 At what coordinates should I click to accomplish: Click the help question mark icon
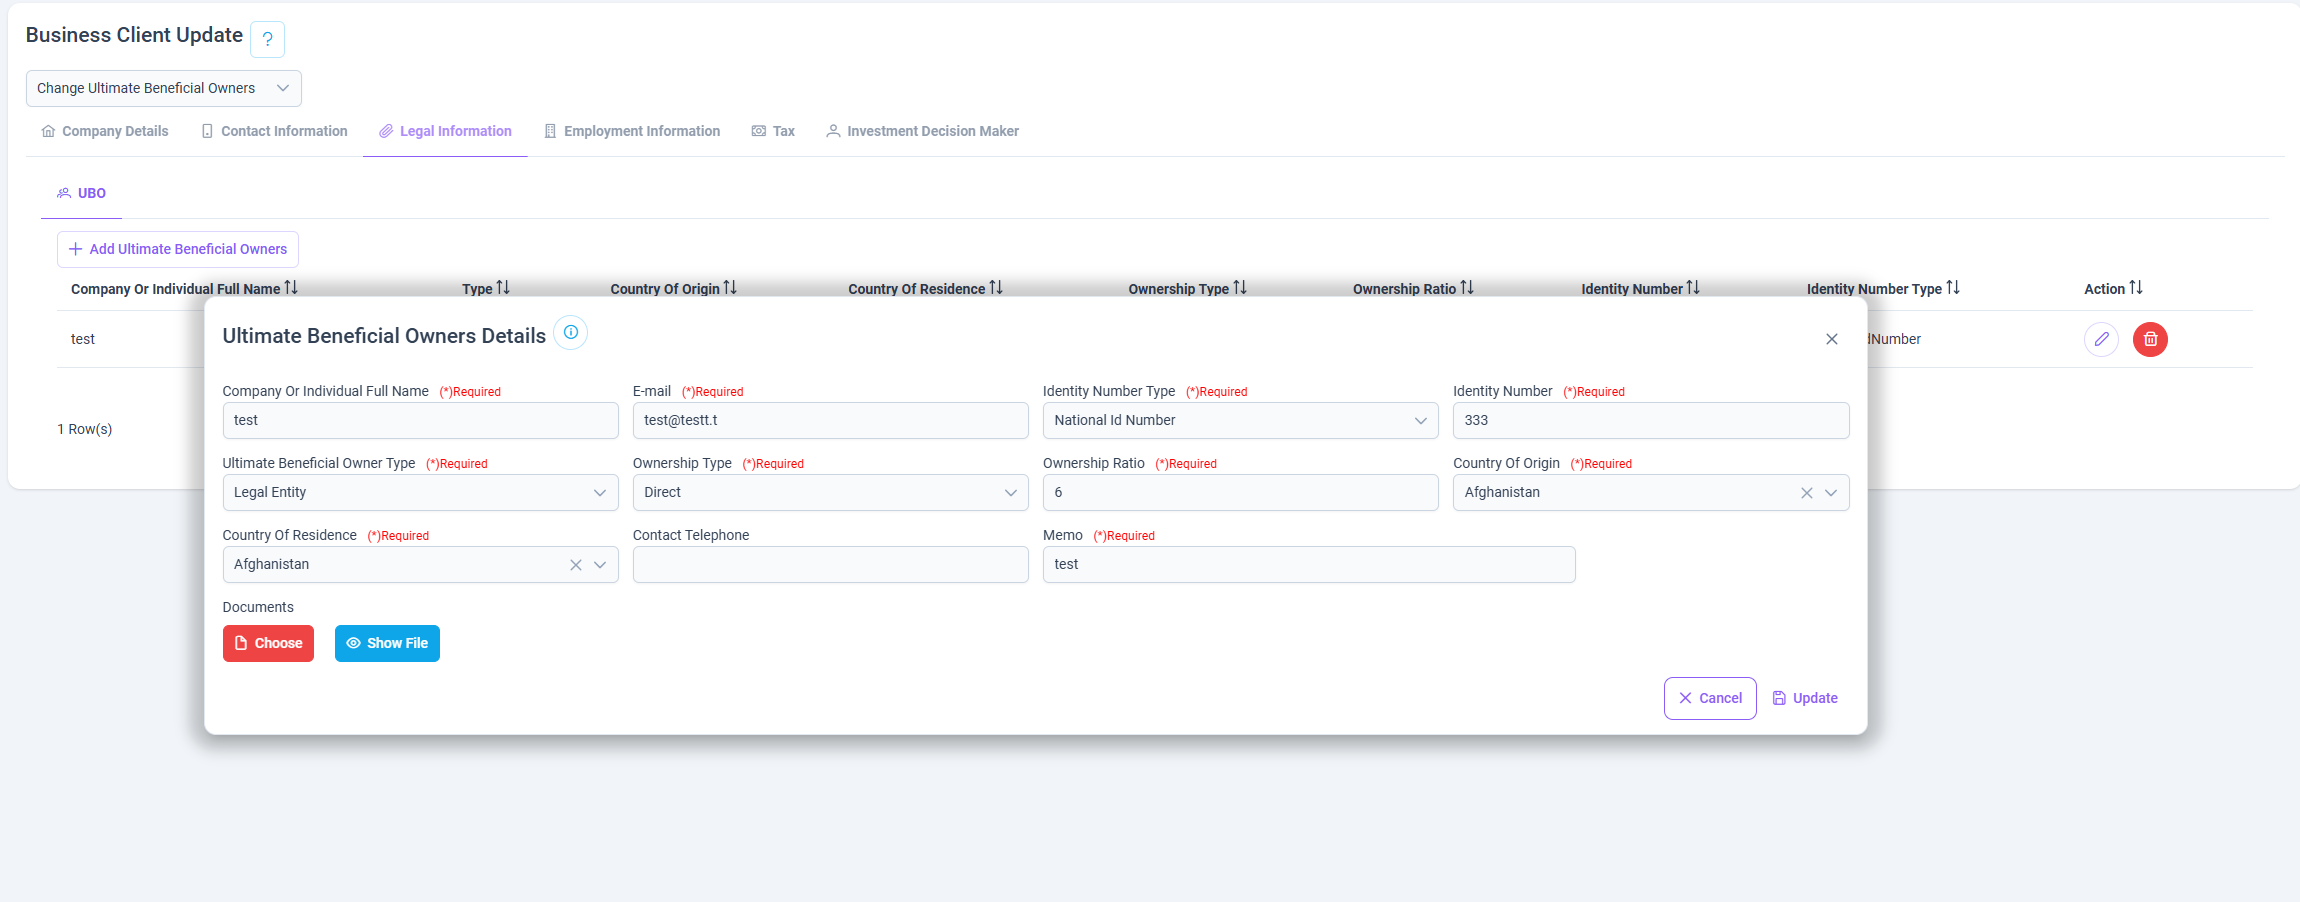coord(267,39)
